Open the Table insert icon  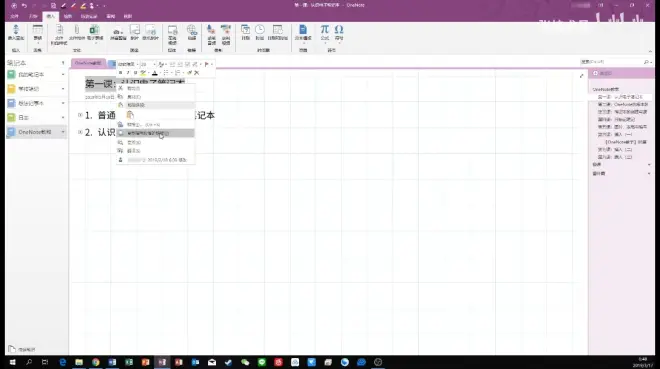point(37,32)
